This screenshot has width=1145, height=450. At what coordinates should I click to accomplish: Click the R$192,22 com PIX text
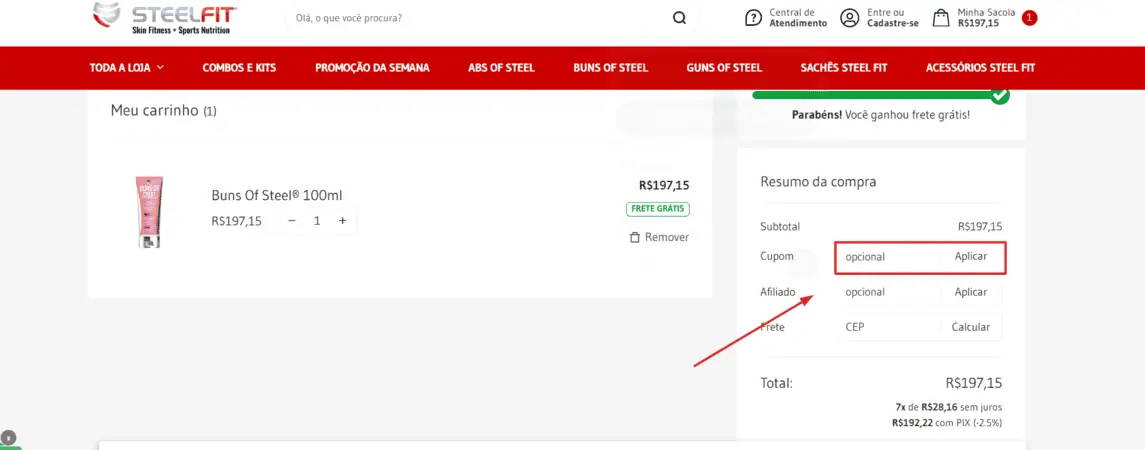(x=947, y=423)
